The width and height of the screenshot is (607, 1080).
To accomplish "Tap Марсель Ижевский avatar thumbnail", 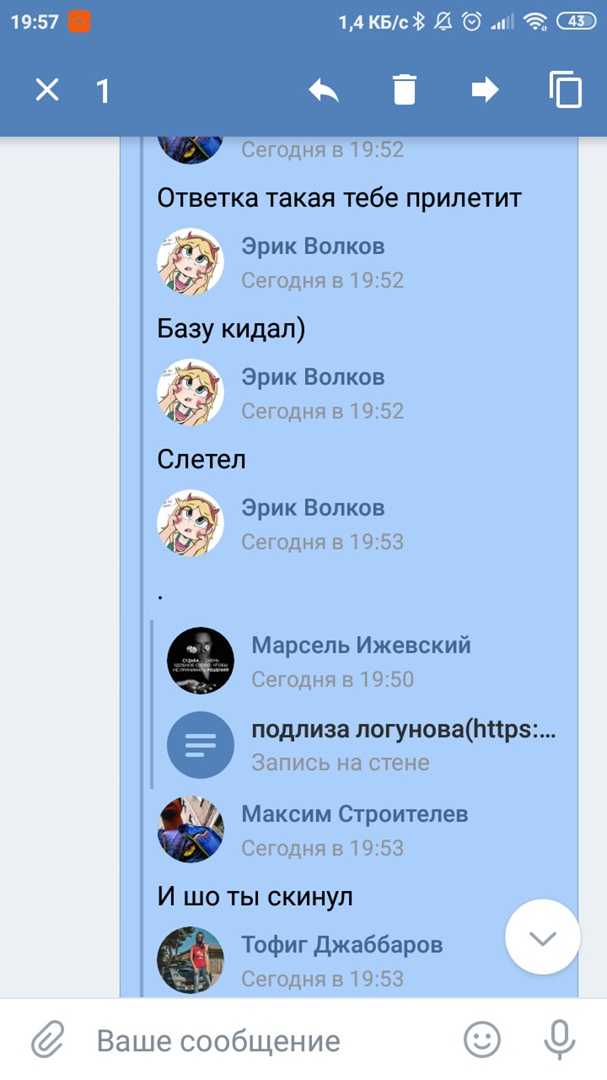I will pyautogui.click(x=200, y=660).
